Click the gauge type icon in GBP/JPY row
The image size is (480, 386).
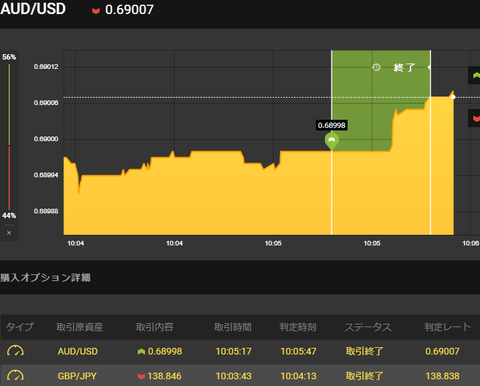pyautogui.click(x=15, y=376)
